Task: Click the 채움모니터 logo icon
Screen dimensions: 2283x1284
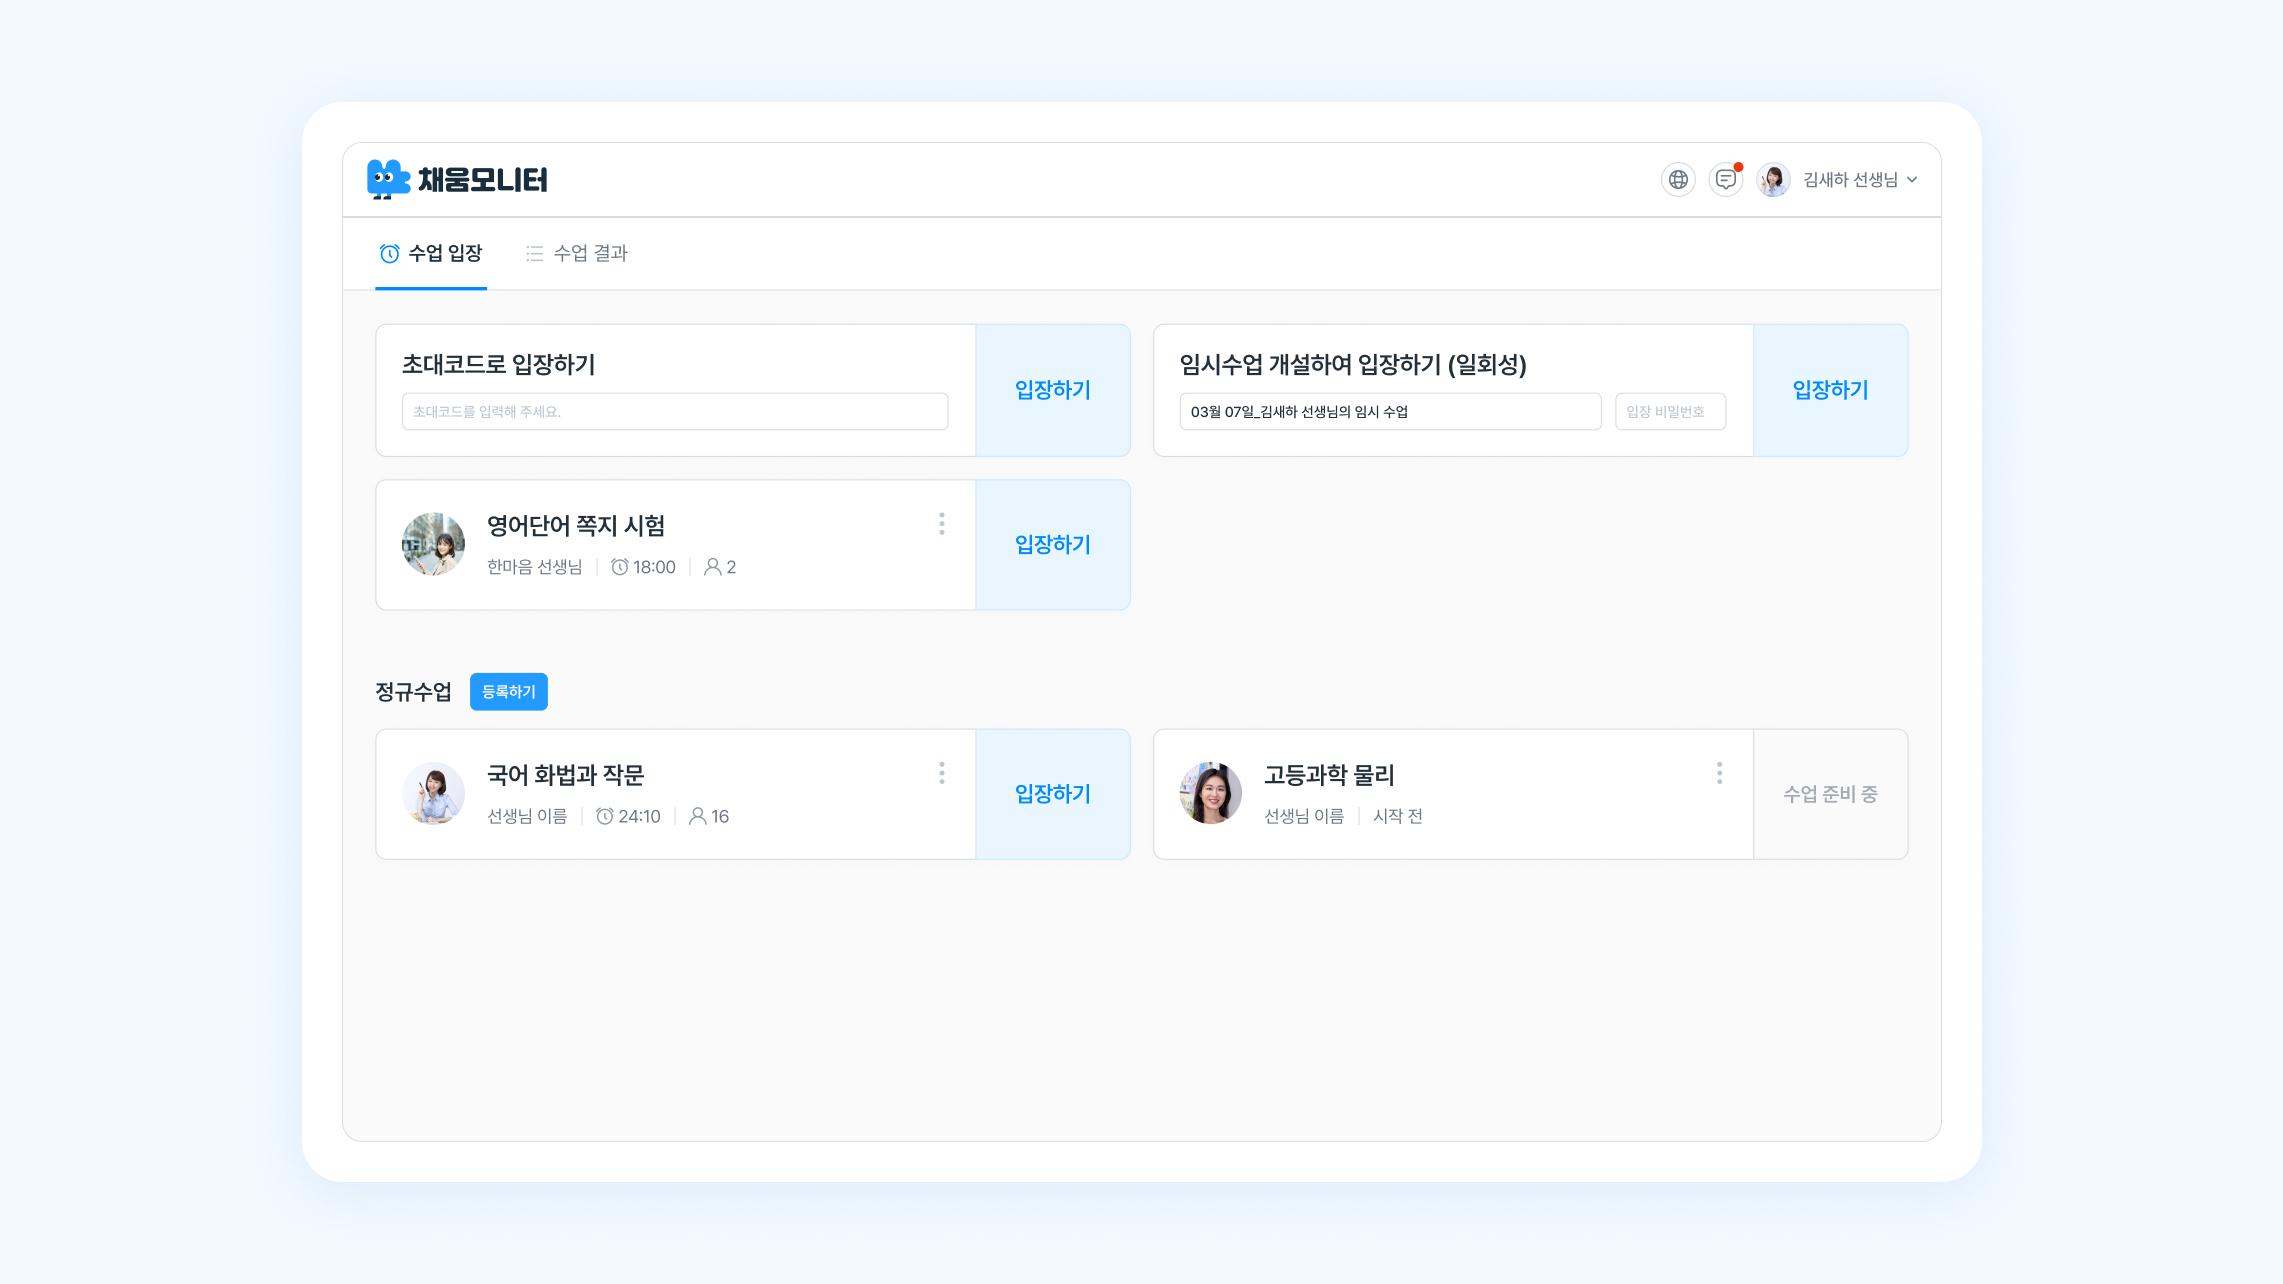Action: [388, 180]
